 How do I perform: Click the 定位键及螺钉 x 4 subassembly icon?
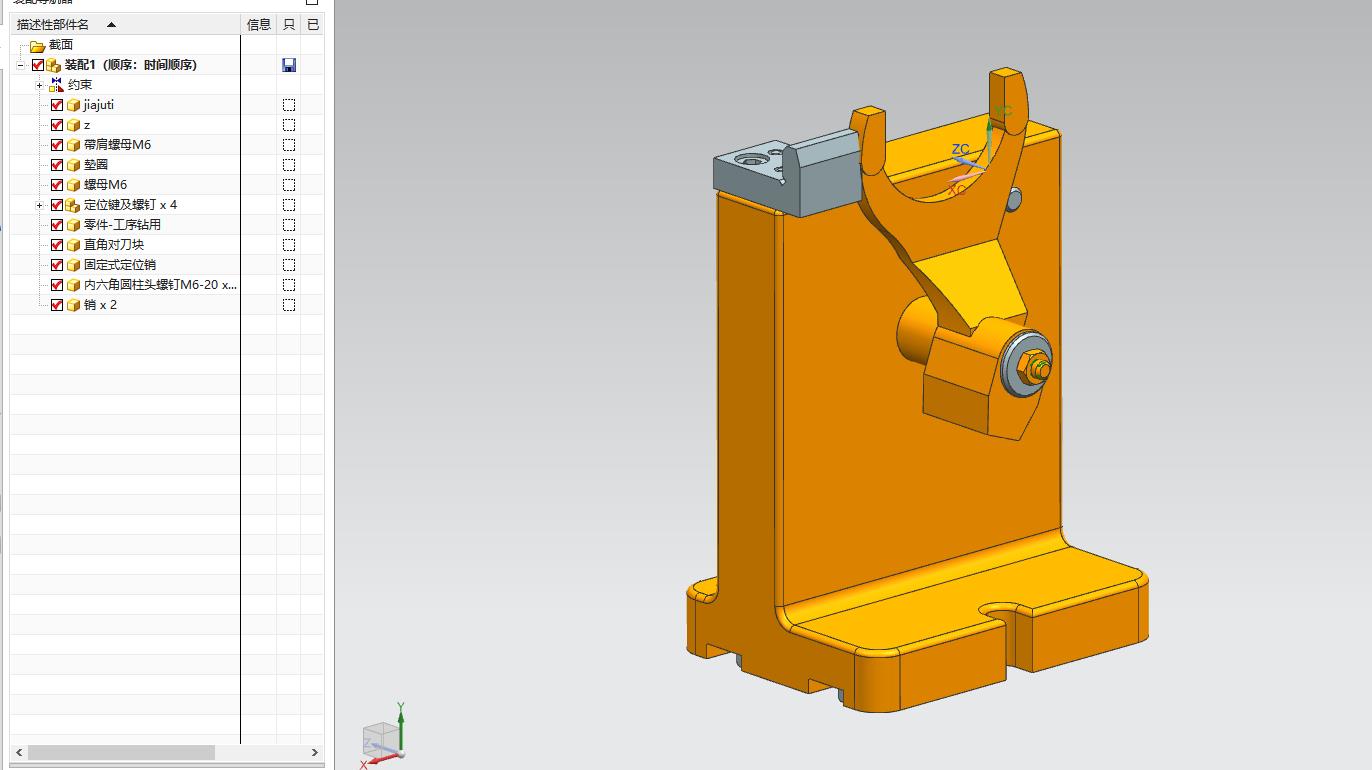pos(73,205)
